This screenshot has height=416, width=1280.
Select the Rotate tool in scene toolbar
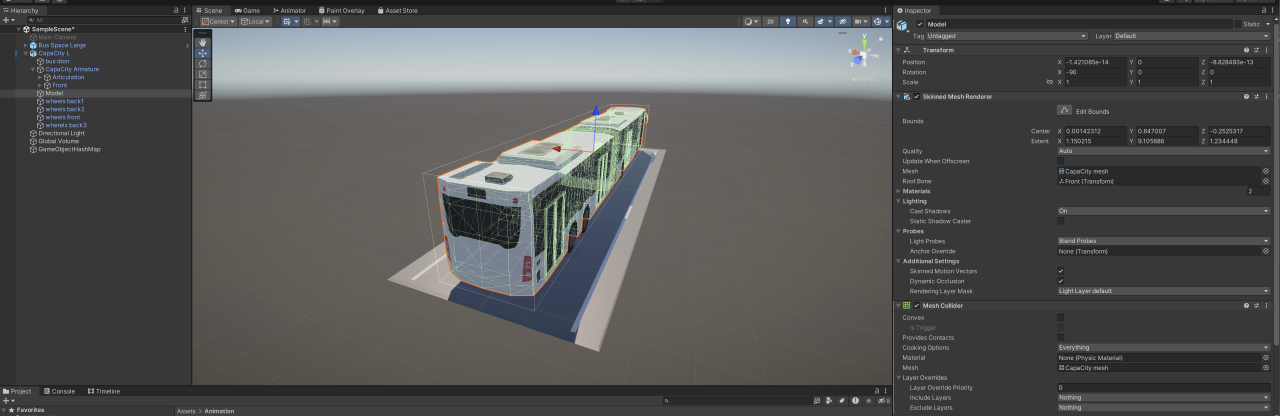pos(203,63)
